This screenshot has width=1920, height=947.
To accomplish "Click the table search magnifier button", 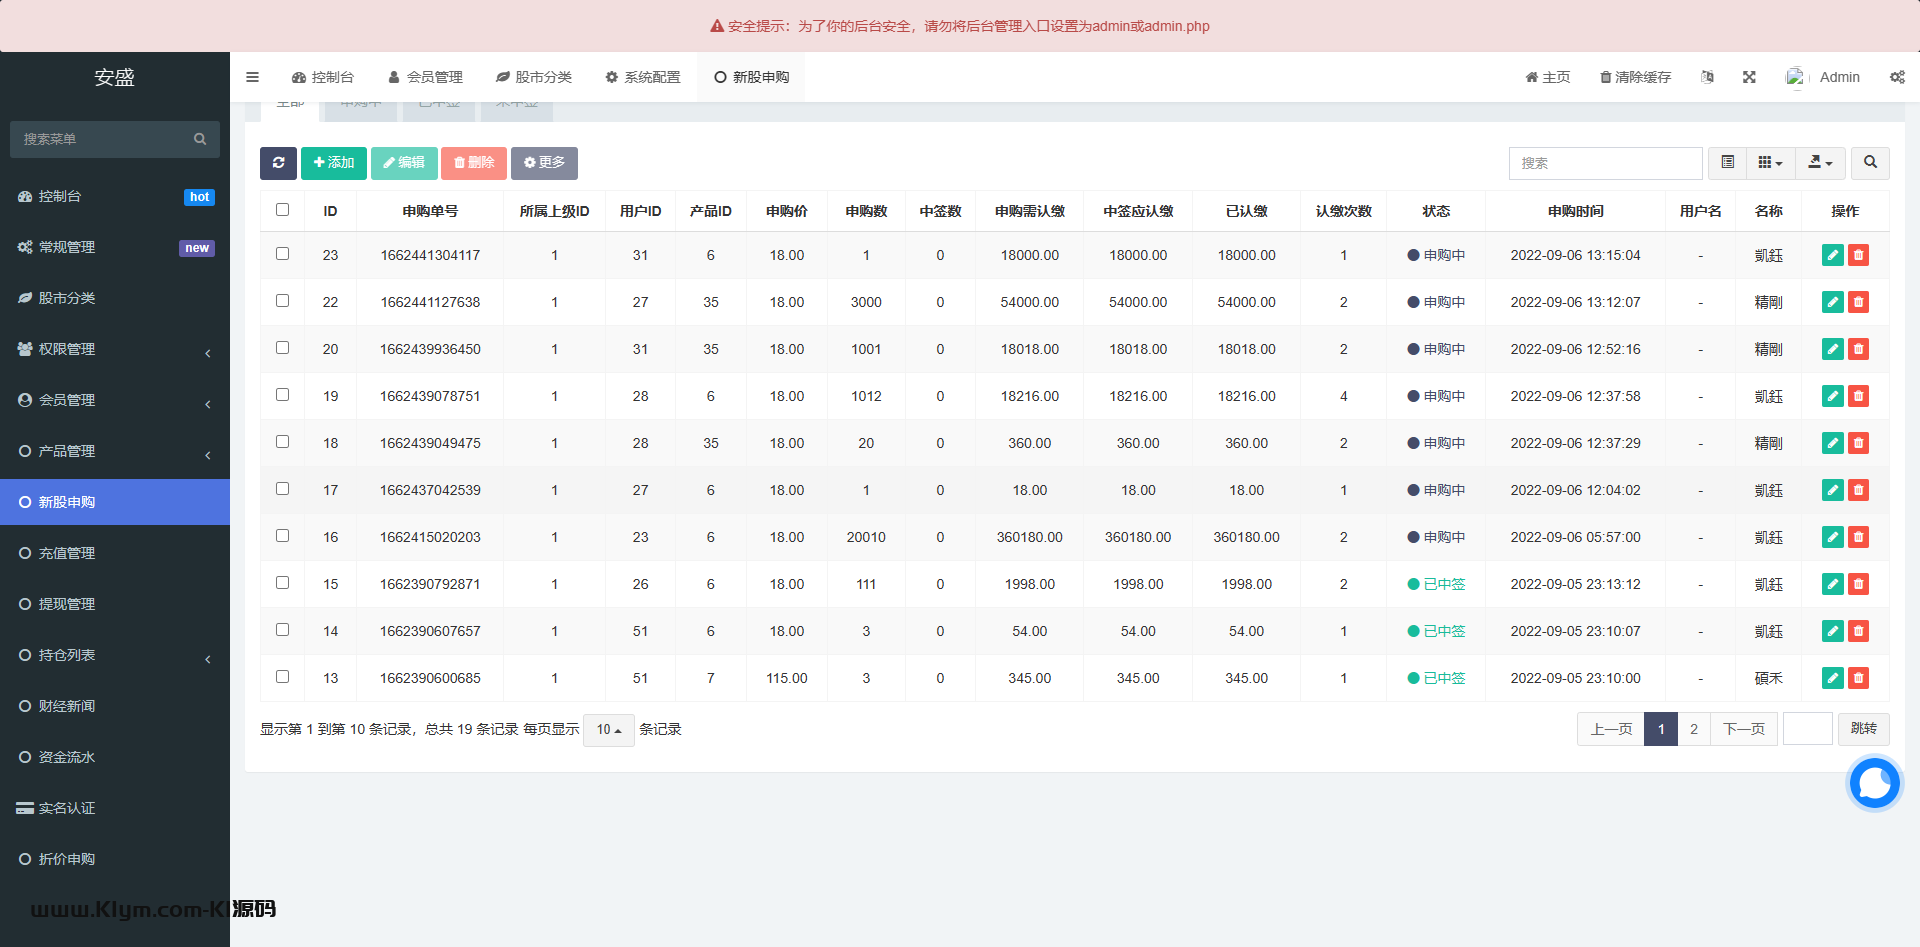I will (1870, 163).
